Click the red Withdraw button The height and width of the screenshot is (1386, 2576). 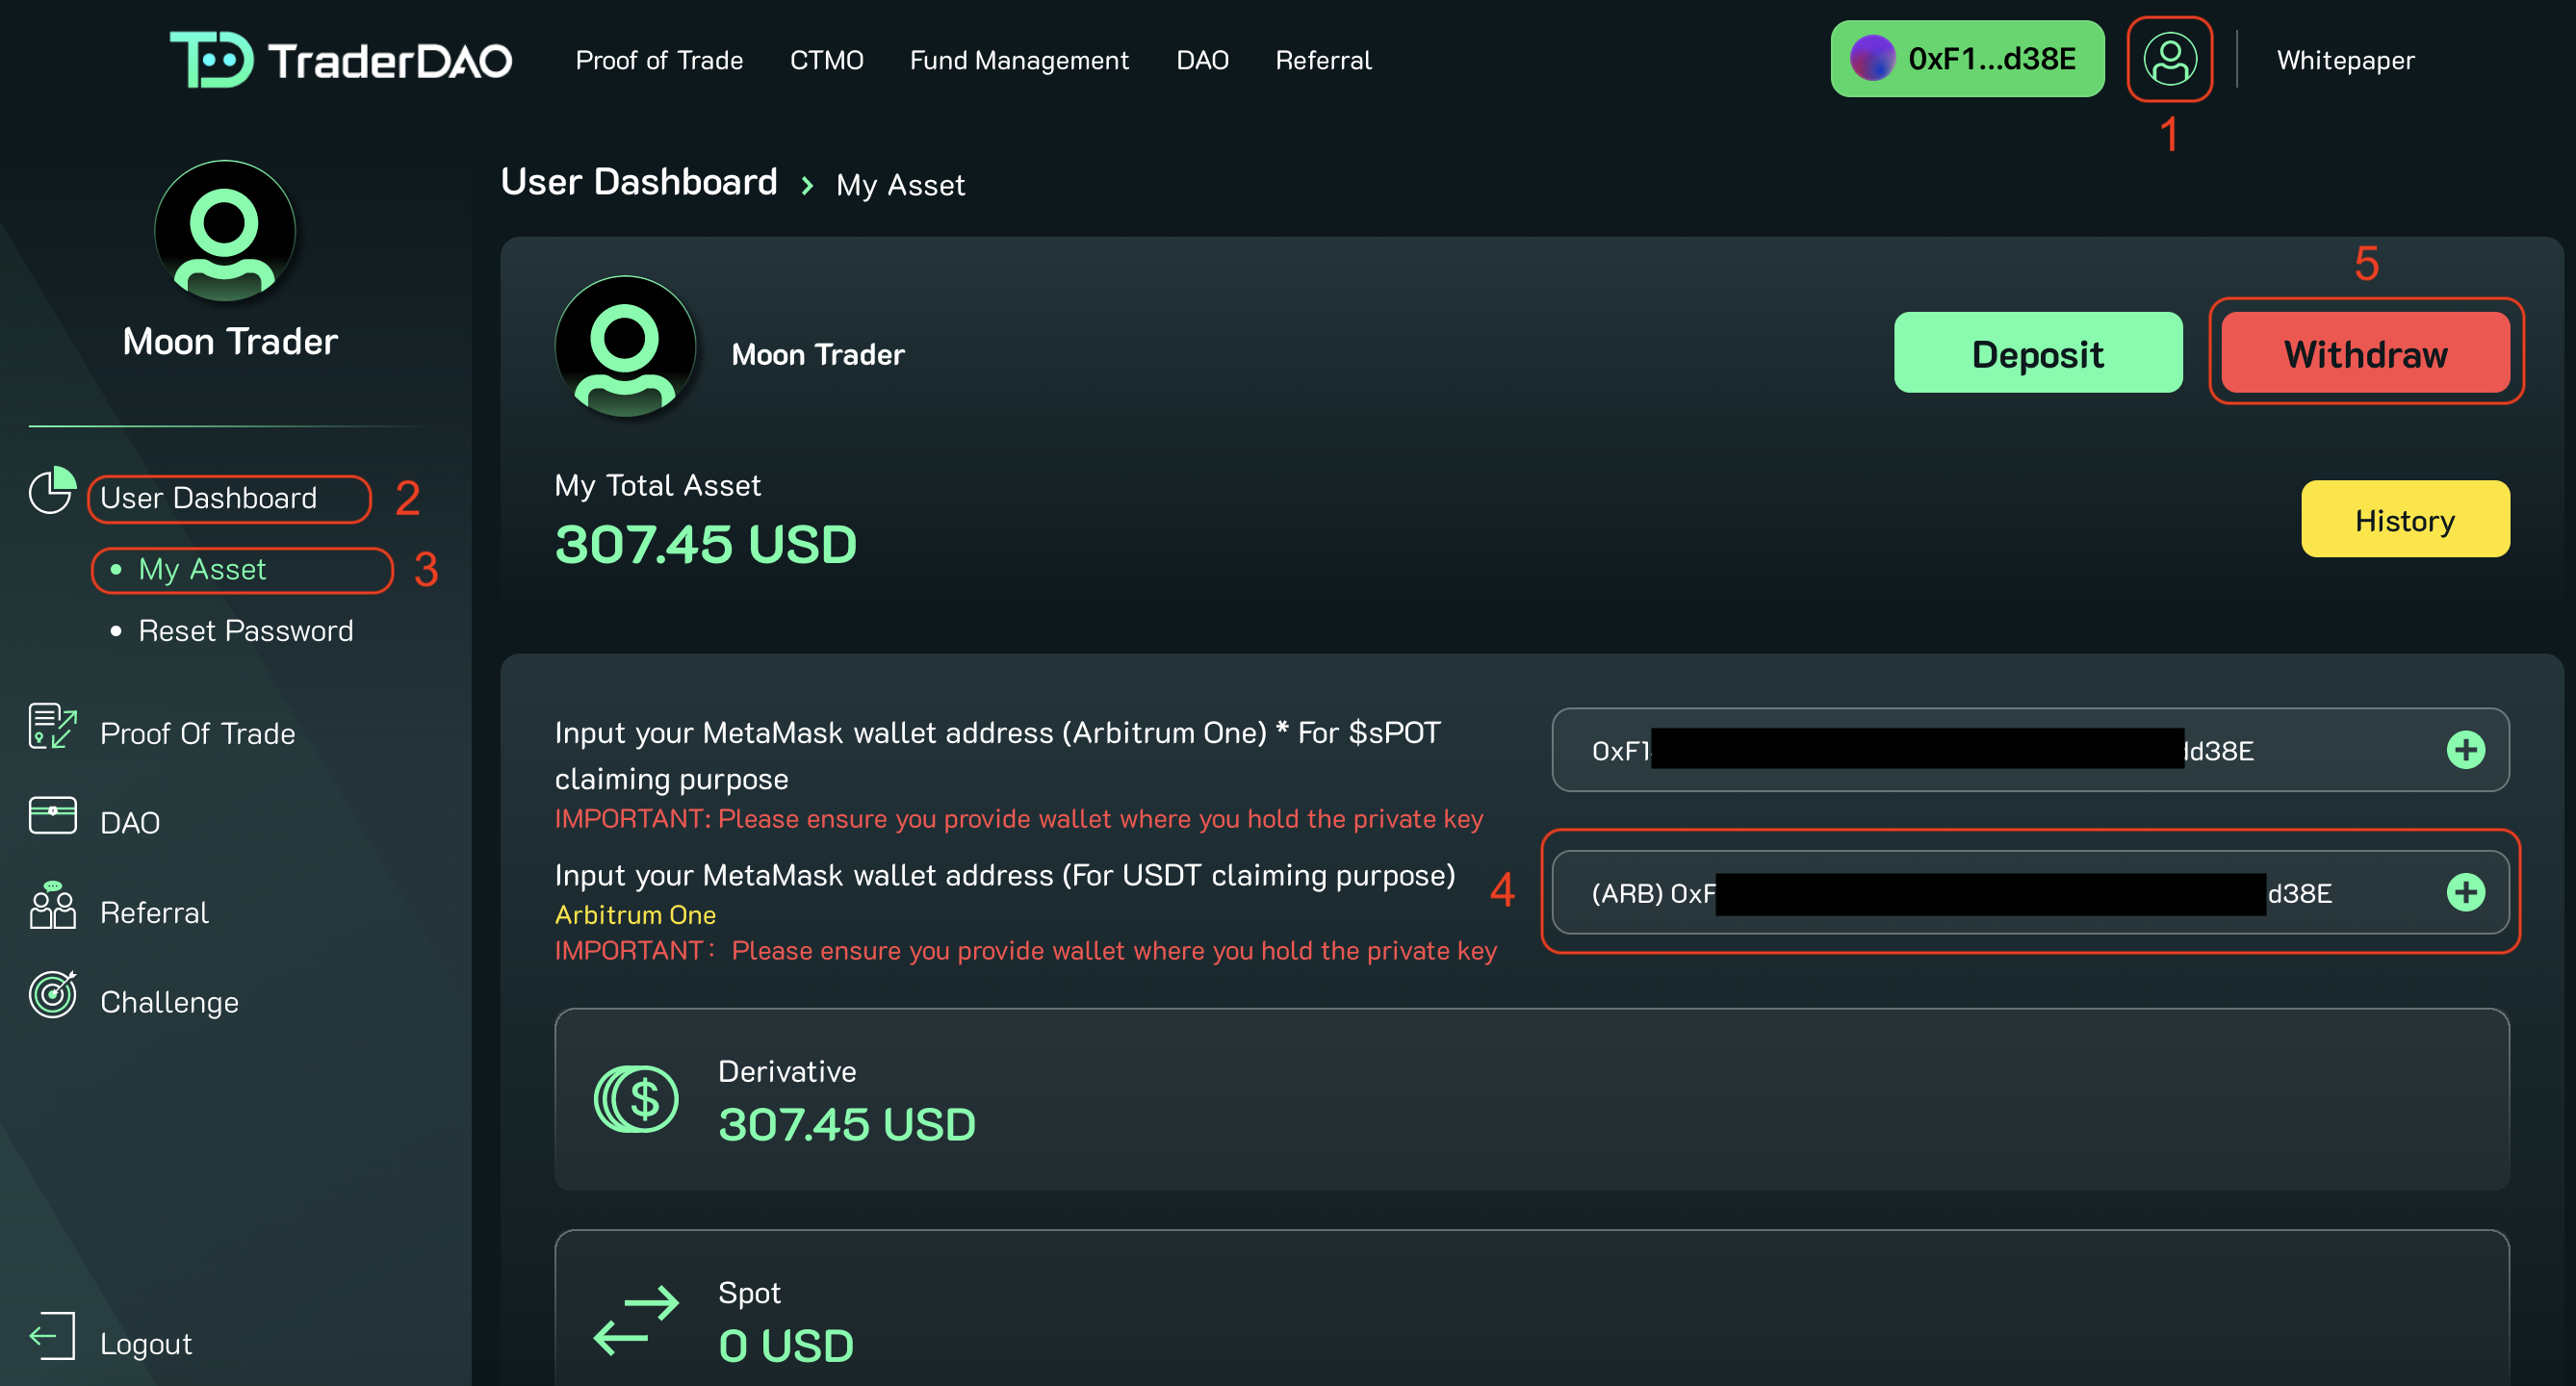click(2364, 354)
